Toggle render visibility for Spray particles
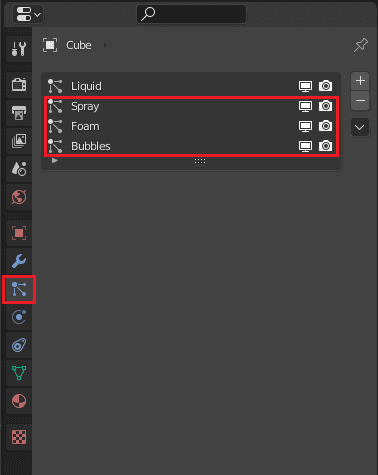378x475 pixels. [325, 106]
